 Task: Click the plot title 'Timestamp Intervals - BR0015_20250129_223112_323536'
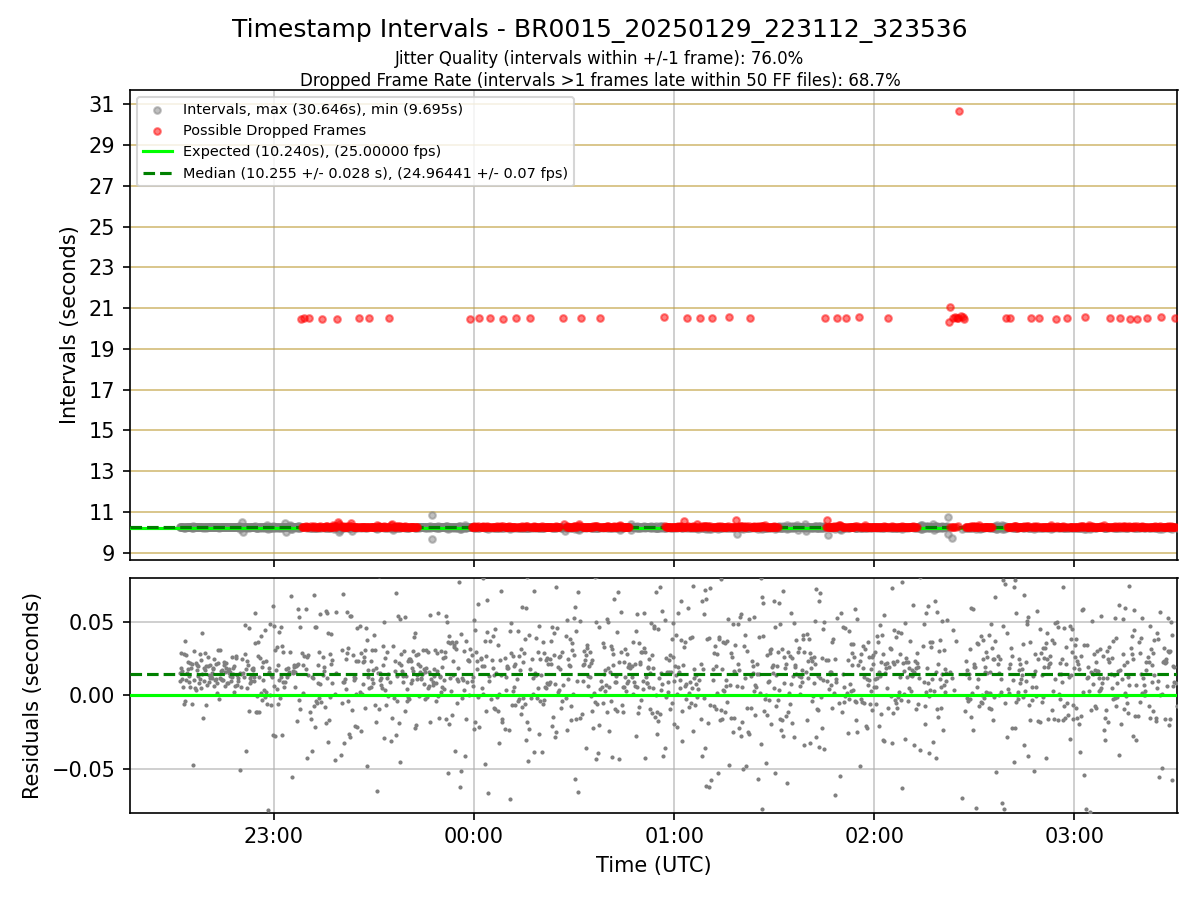[599, 29]
